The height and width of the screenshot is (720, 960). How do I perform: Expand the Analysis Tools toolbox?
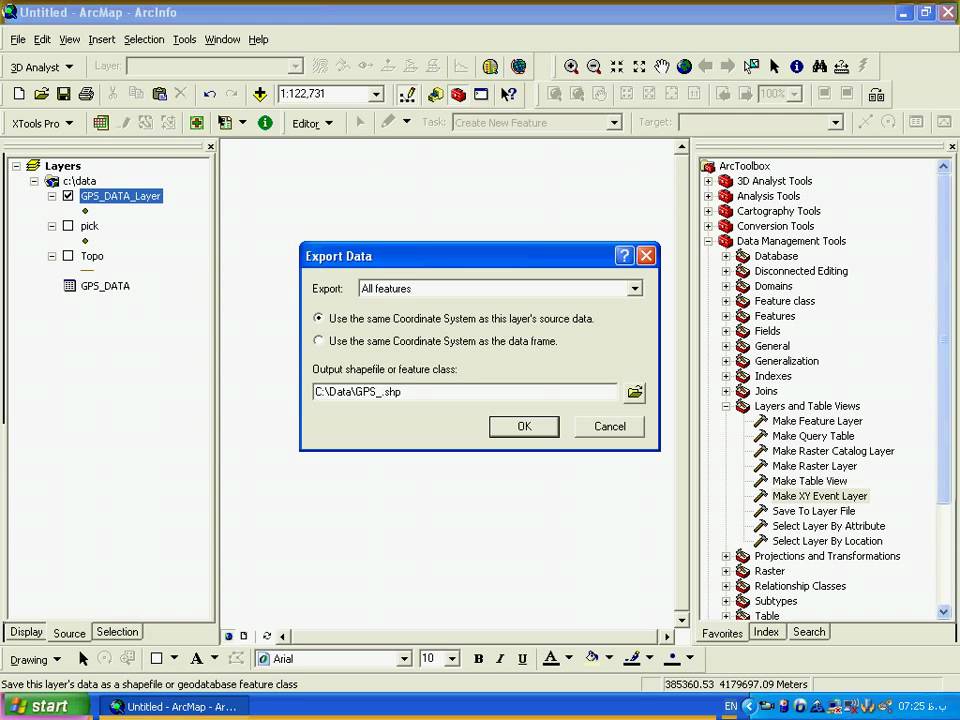click(708, 196)
